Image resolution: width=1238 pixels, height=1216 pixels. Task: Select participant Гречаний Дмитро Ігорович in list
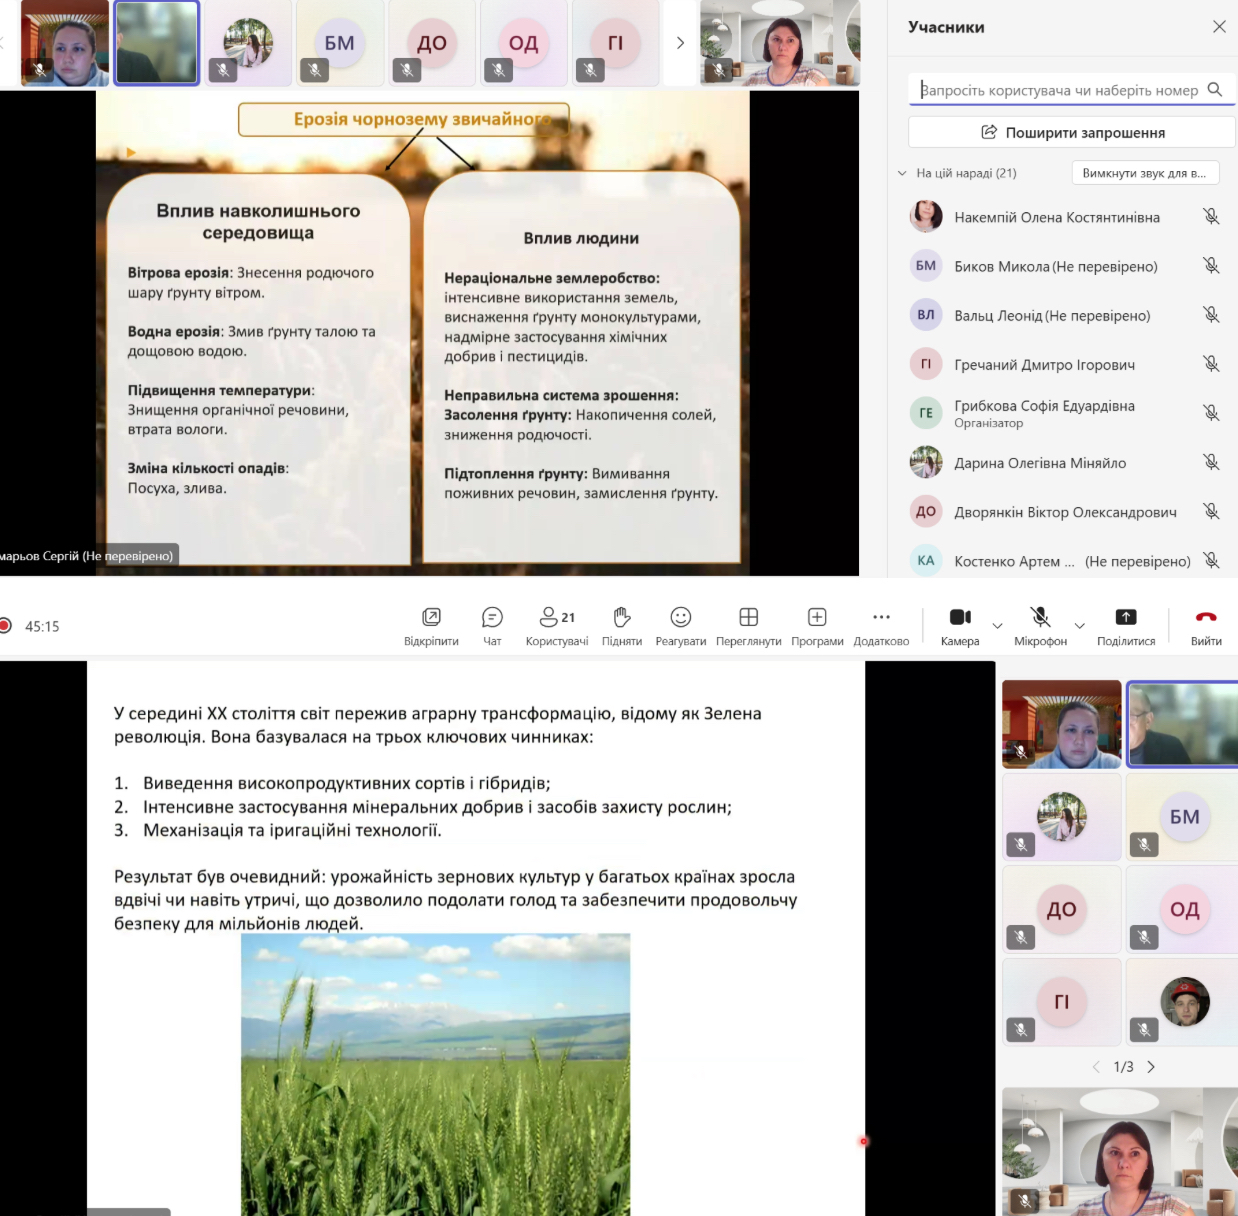click(x=1044, y=365)
